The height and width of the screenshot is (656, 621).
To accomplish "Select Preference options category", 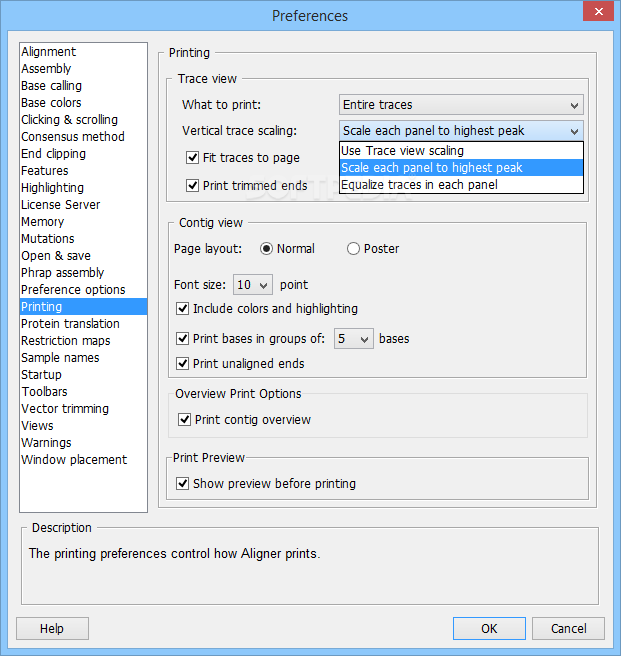I will tap(83, 290).
